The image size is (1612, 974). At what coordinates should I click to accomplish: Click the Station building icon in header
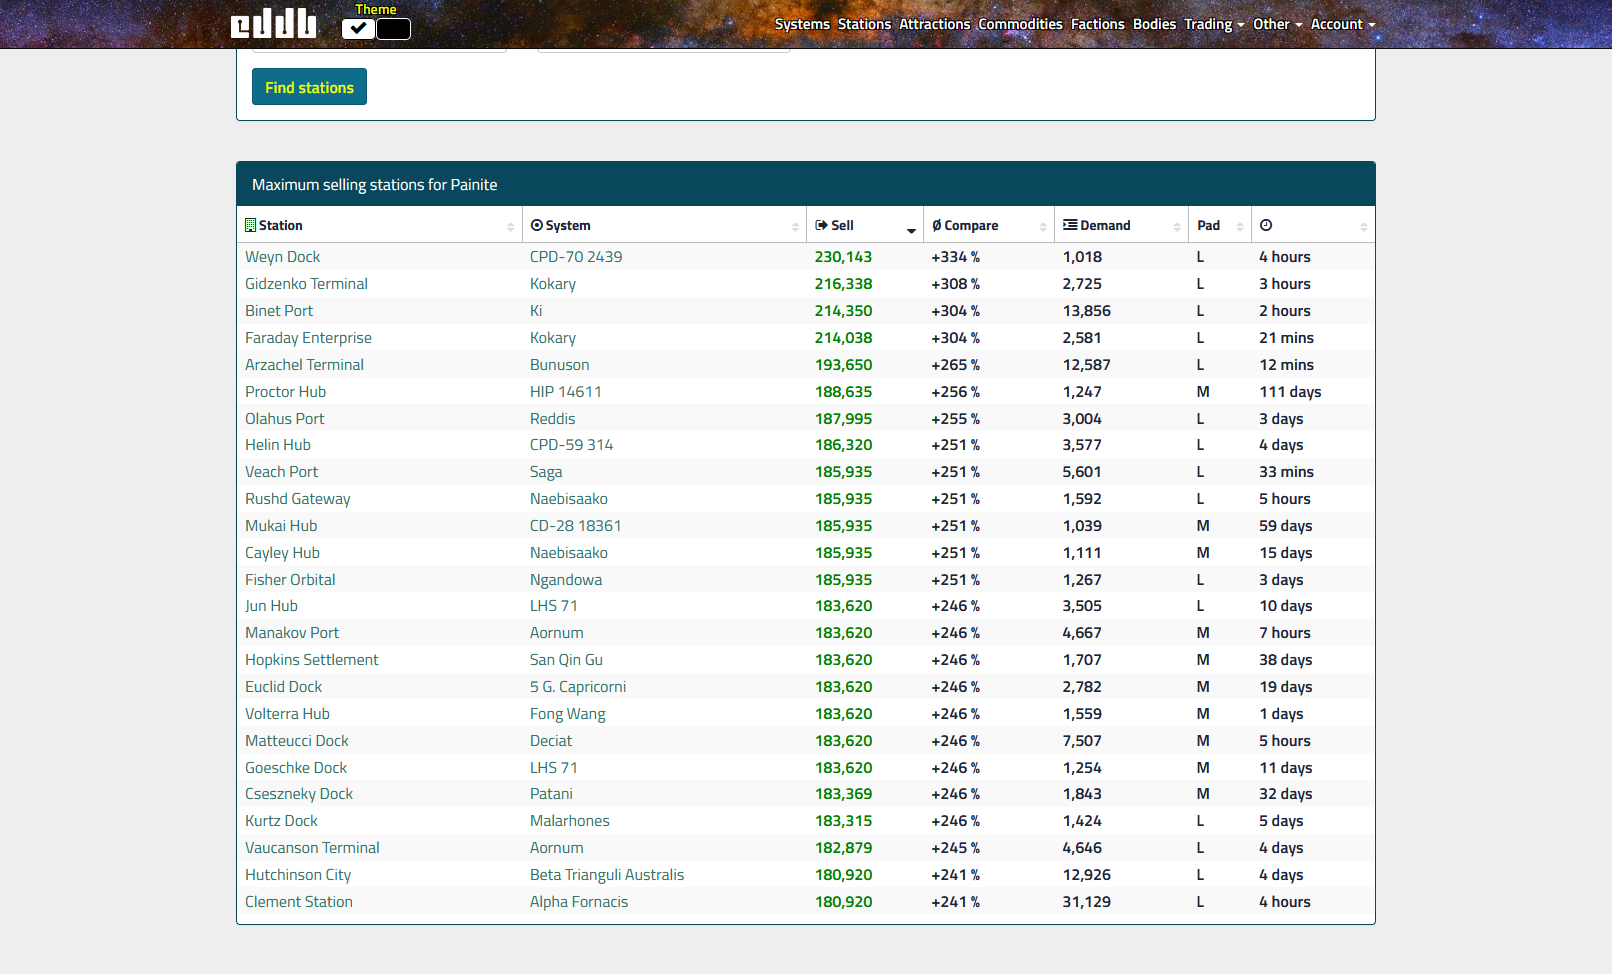point(250,225)
